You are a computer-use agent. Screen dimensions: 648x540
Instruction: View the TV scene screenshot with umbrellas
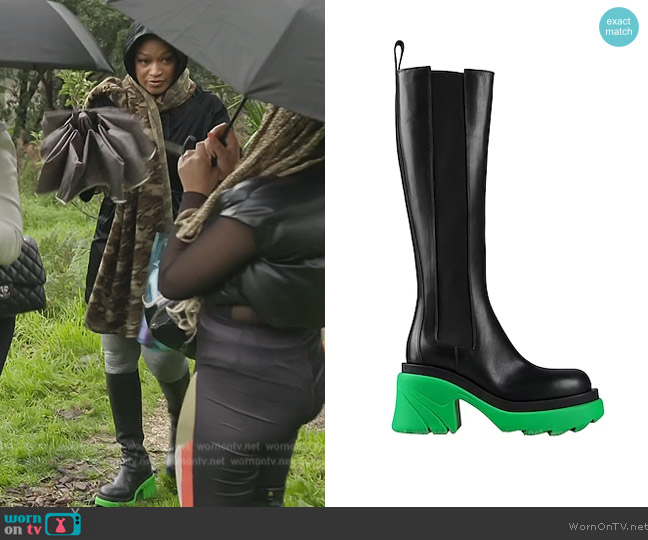[x=162, y=253]
